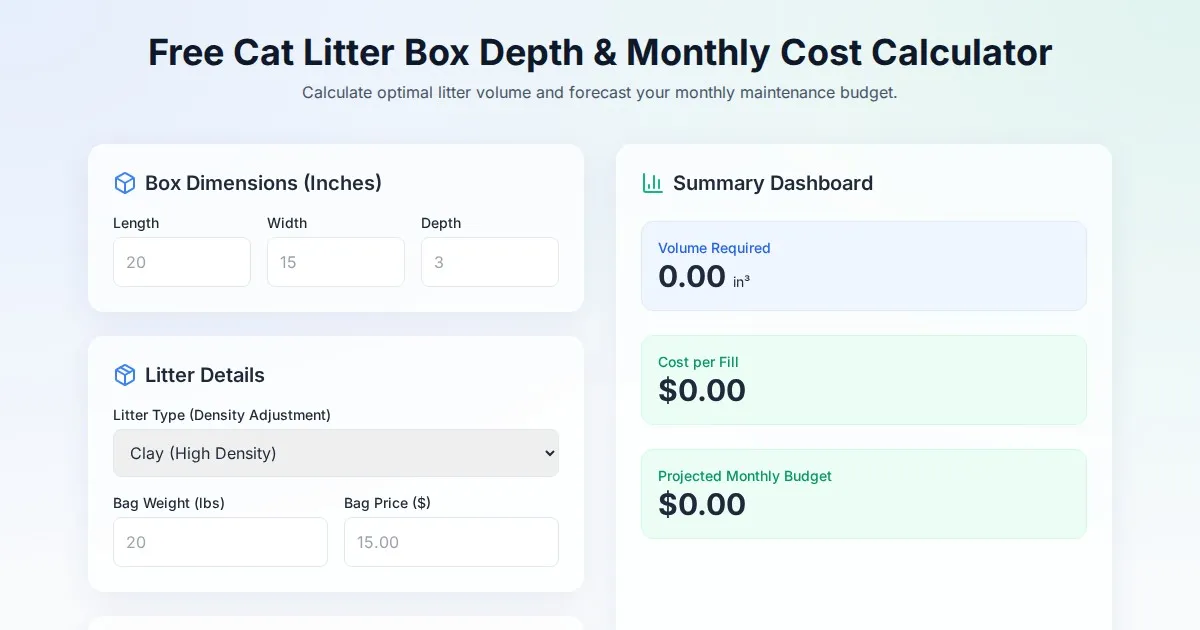Image resolution: width=1200 pixels, height=630 pixels.
Task: Click the subtitle text under the title
Action: tap(600, 93)
